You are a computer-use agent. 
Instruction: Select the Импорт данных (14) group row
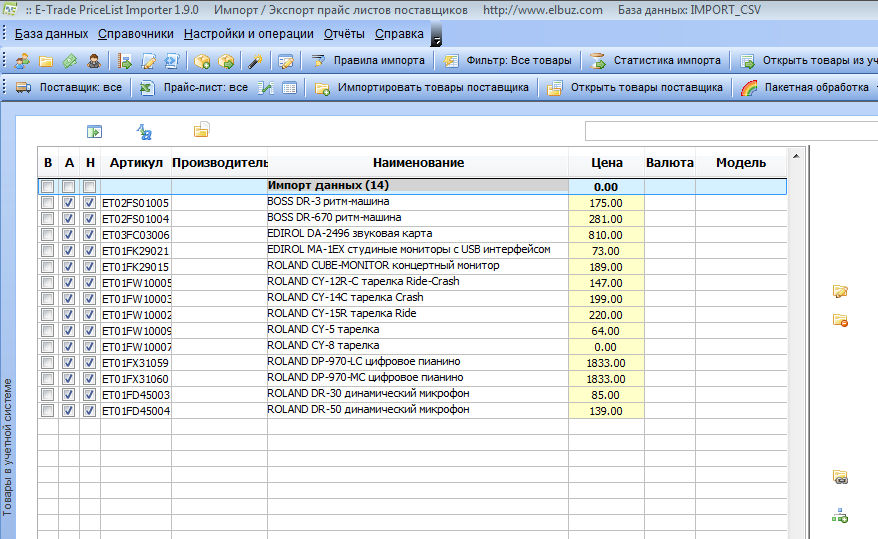(412, 186)
